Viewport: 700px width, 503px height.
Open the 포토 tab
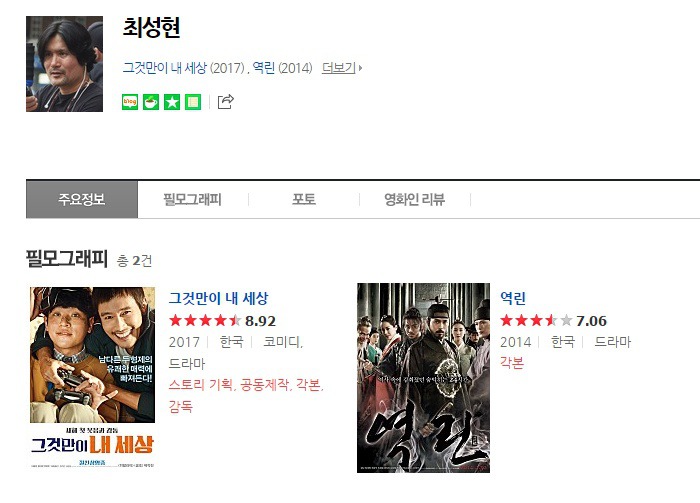coord(304,200)
